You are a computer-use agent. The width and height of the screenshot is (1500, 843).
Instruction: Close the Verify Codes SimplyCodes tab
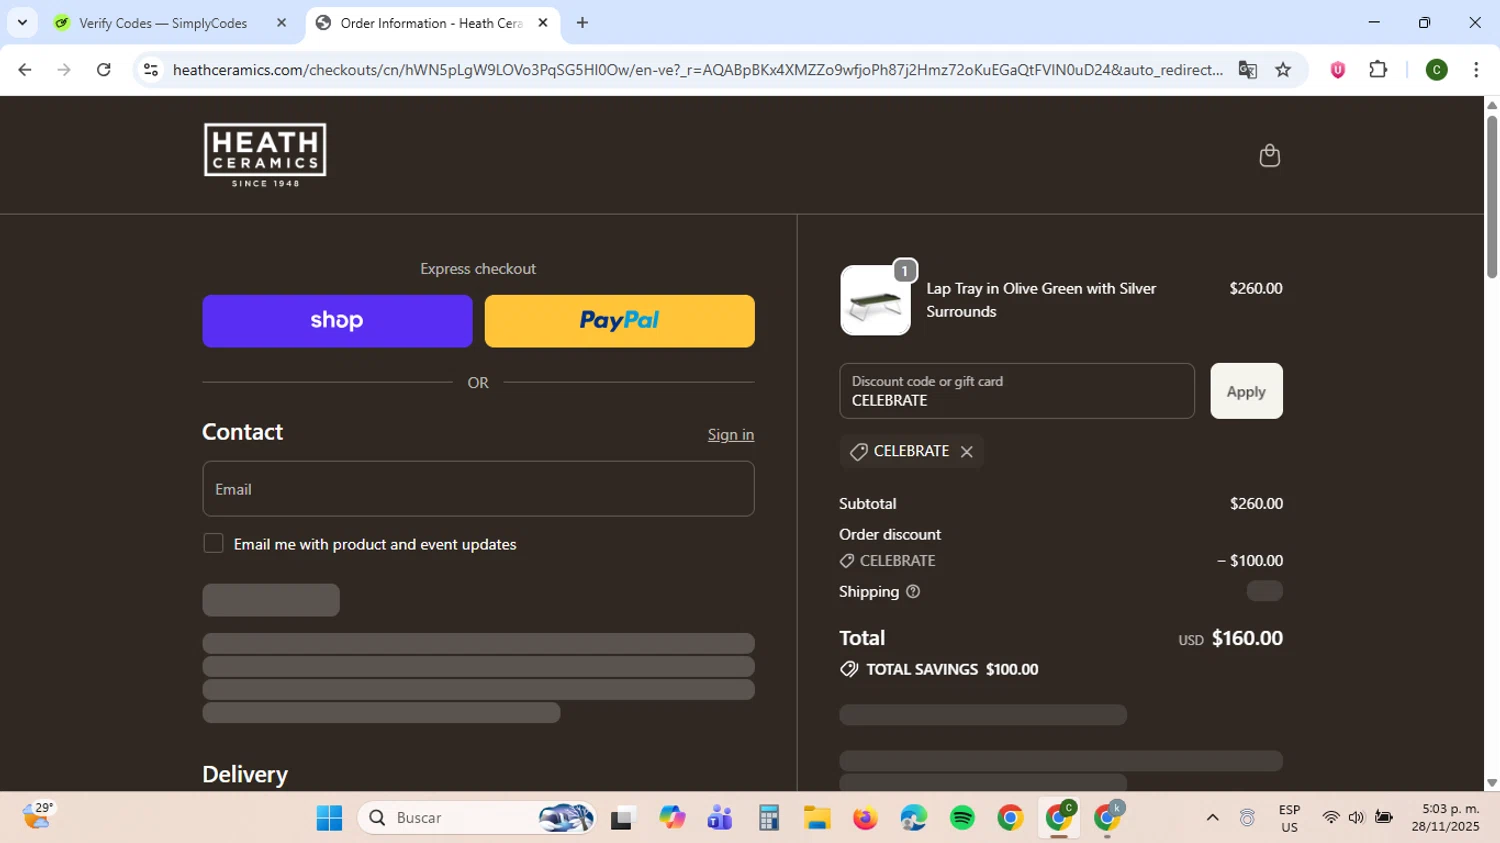pyautogui.click(x=281, y=23)
